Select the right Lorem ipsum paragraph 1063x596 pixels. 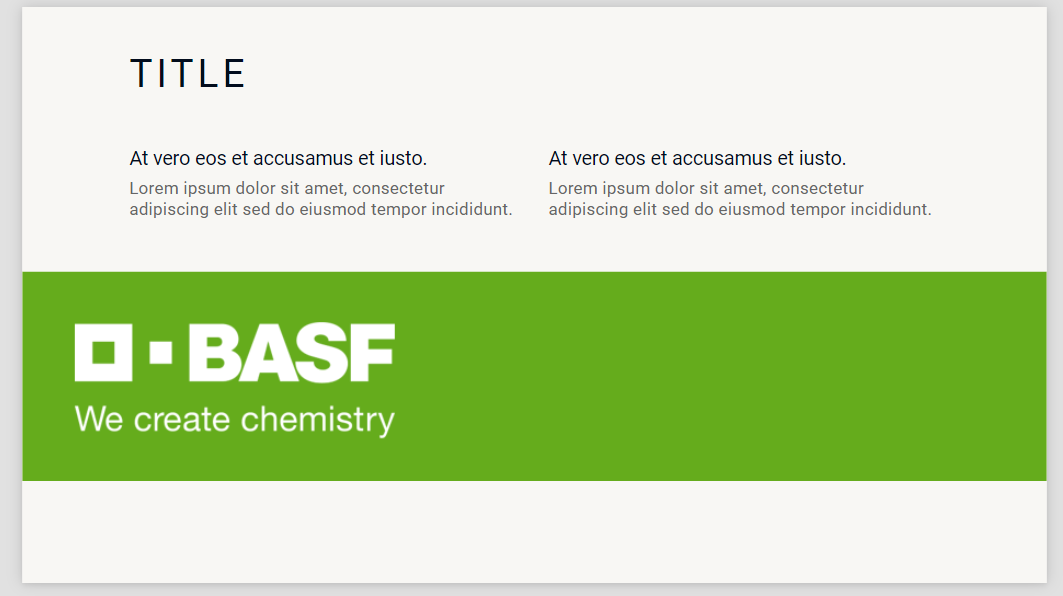coord(739,199)
